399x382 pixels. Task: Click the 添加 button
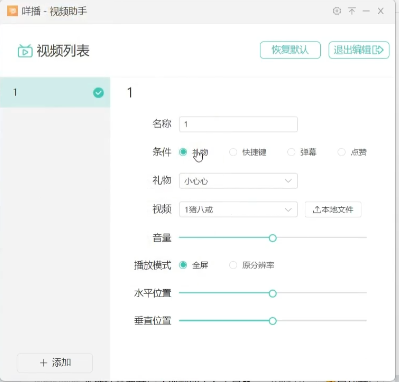click(x=55, y=363)
